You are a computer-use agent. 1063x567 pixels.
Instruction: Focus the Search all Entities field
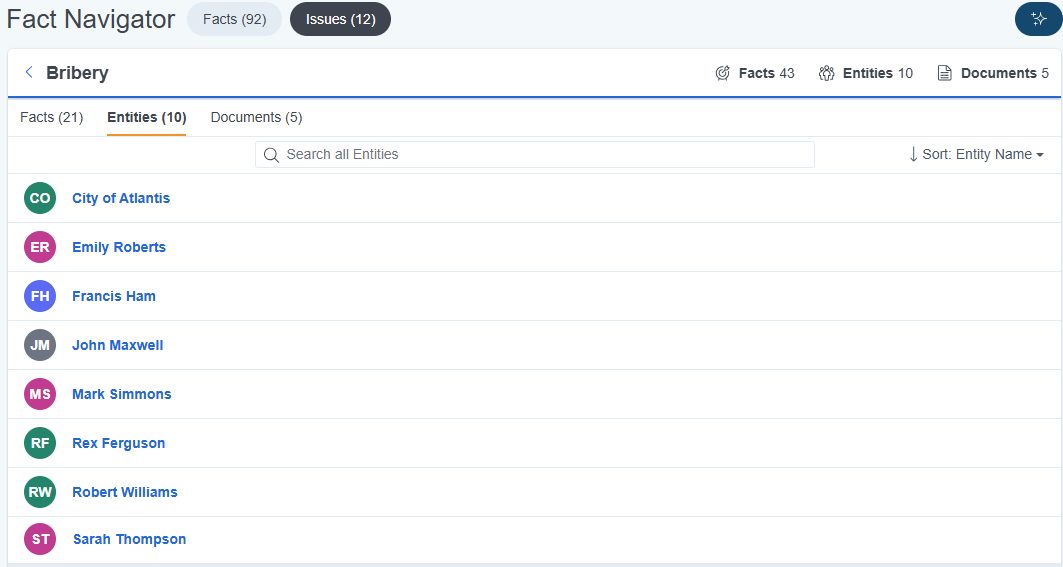(x=535, y=155)
